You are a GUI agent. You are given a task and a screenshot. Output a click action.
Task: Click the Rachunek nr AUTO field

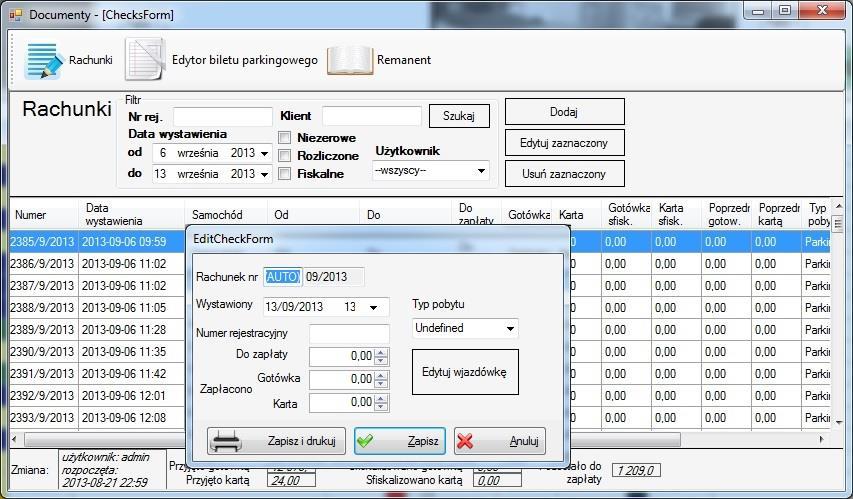tap(282, 276)
